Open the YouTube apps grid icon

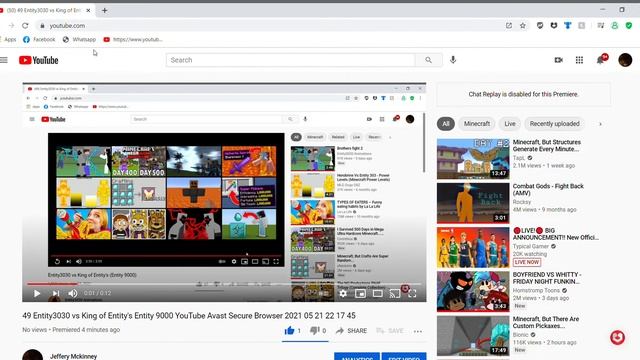[x=579, y=60]
